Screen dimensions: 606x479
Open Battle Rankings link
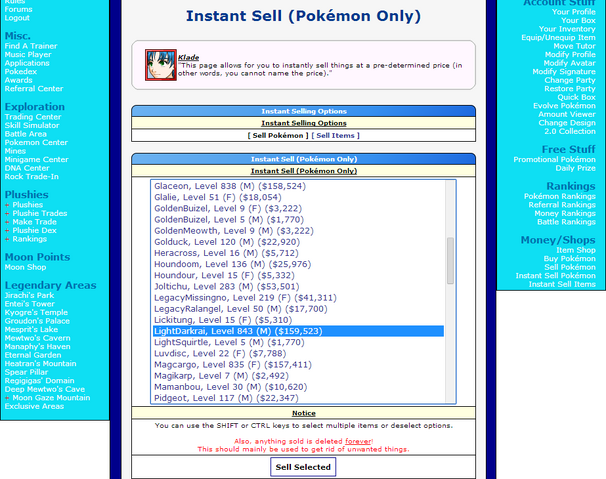566,222
